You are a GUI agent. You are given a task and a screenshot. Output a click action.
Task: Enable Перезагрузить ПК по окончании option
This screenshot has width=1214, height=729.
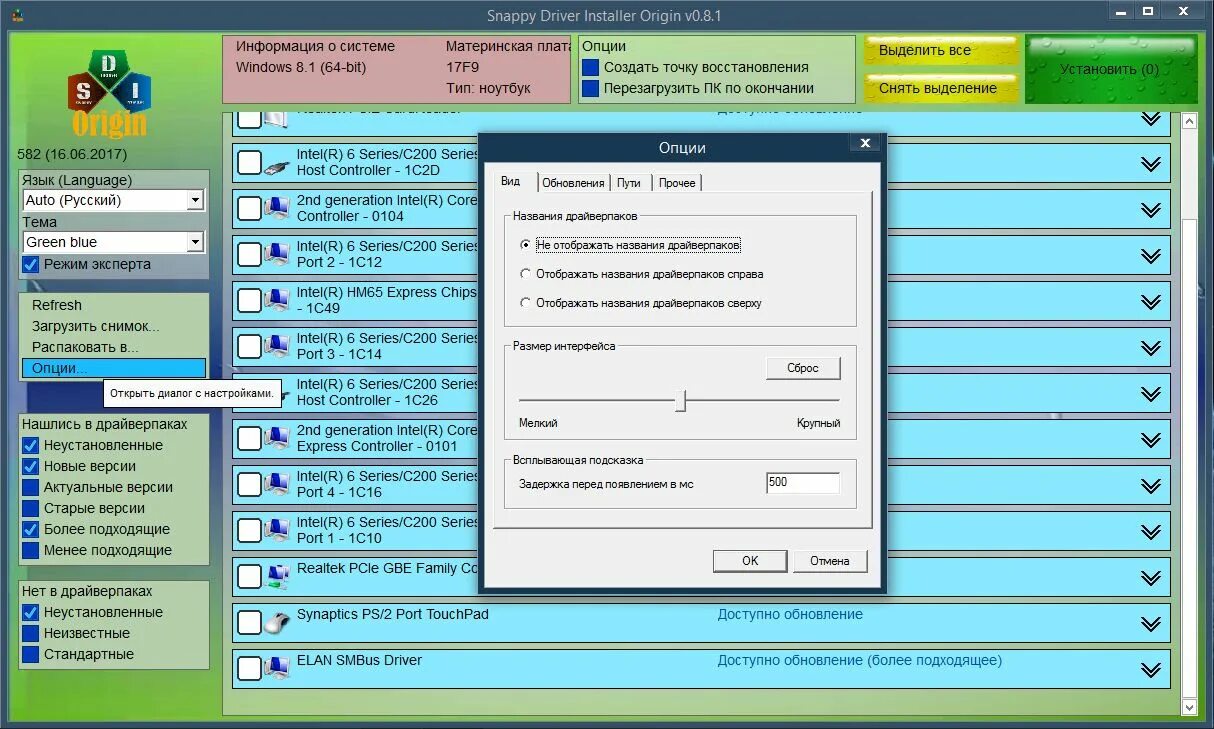591,88
